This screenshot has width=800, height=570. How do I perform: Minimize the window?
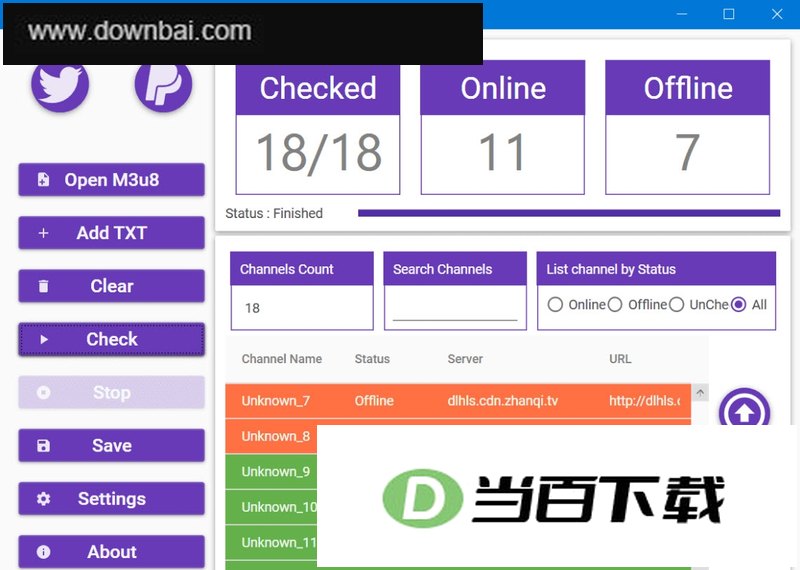tap(682, 14)
